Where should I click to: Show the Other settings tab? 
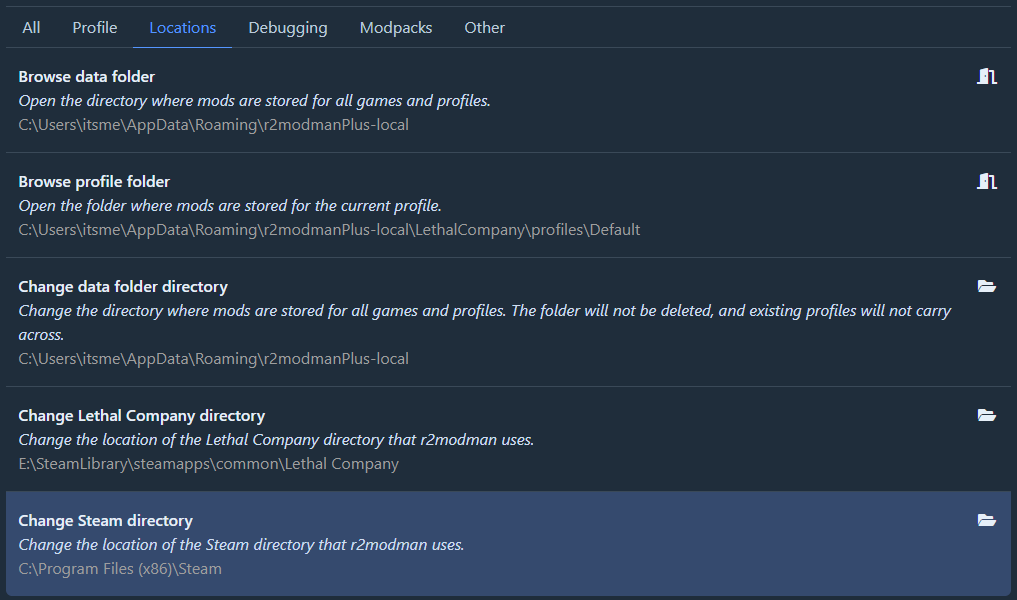point(484,28)
